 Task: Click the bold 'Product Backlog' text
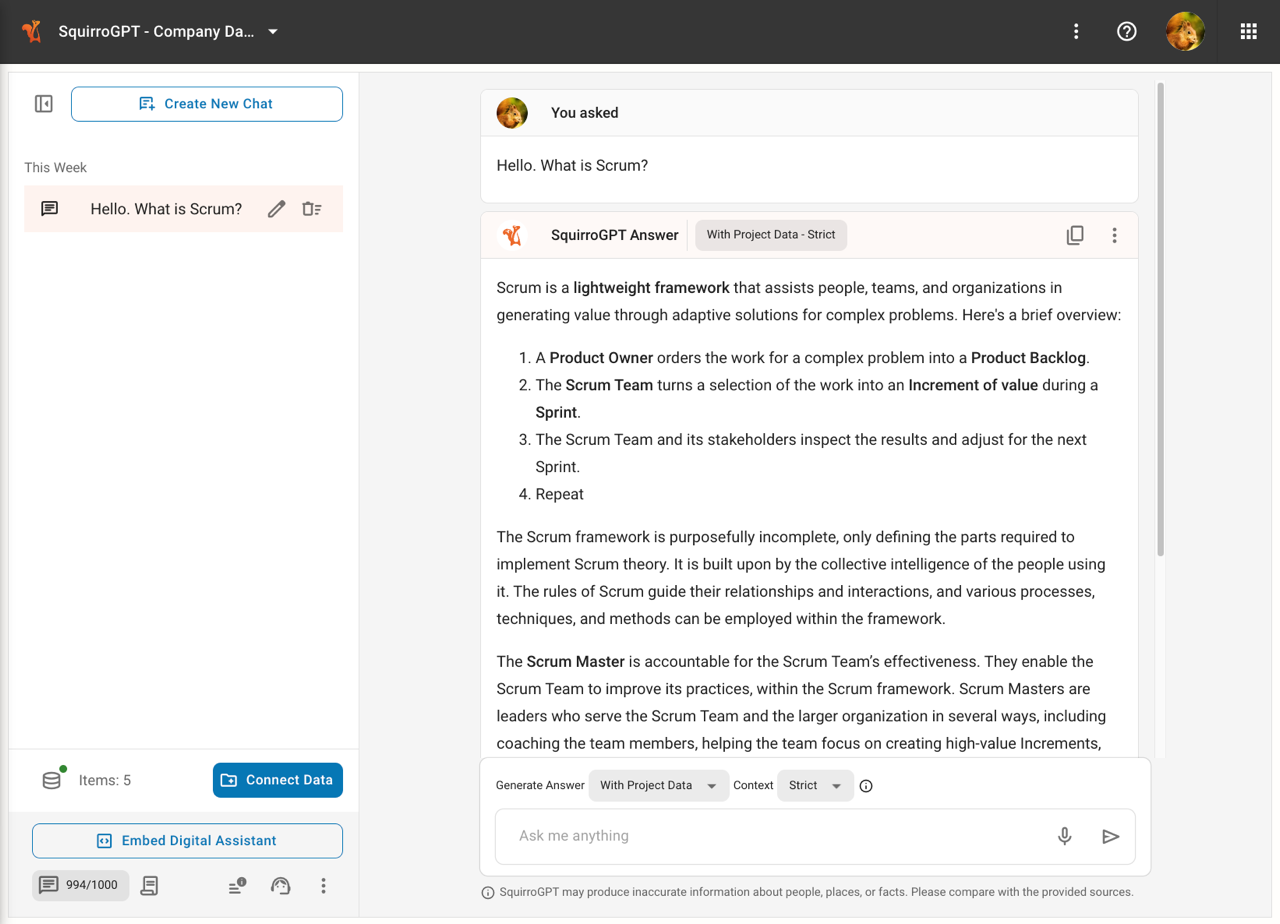click(1029, 358)
